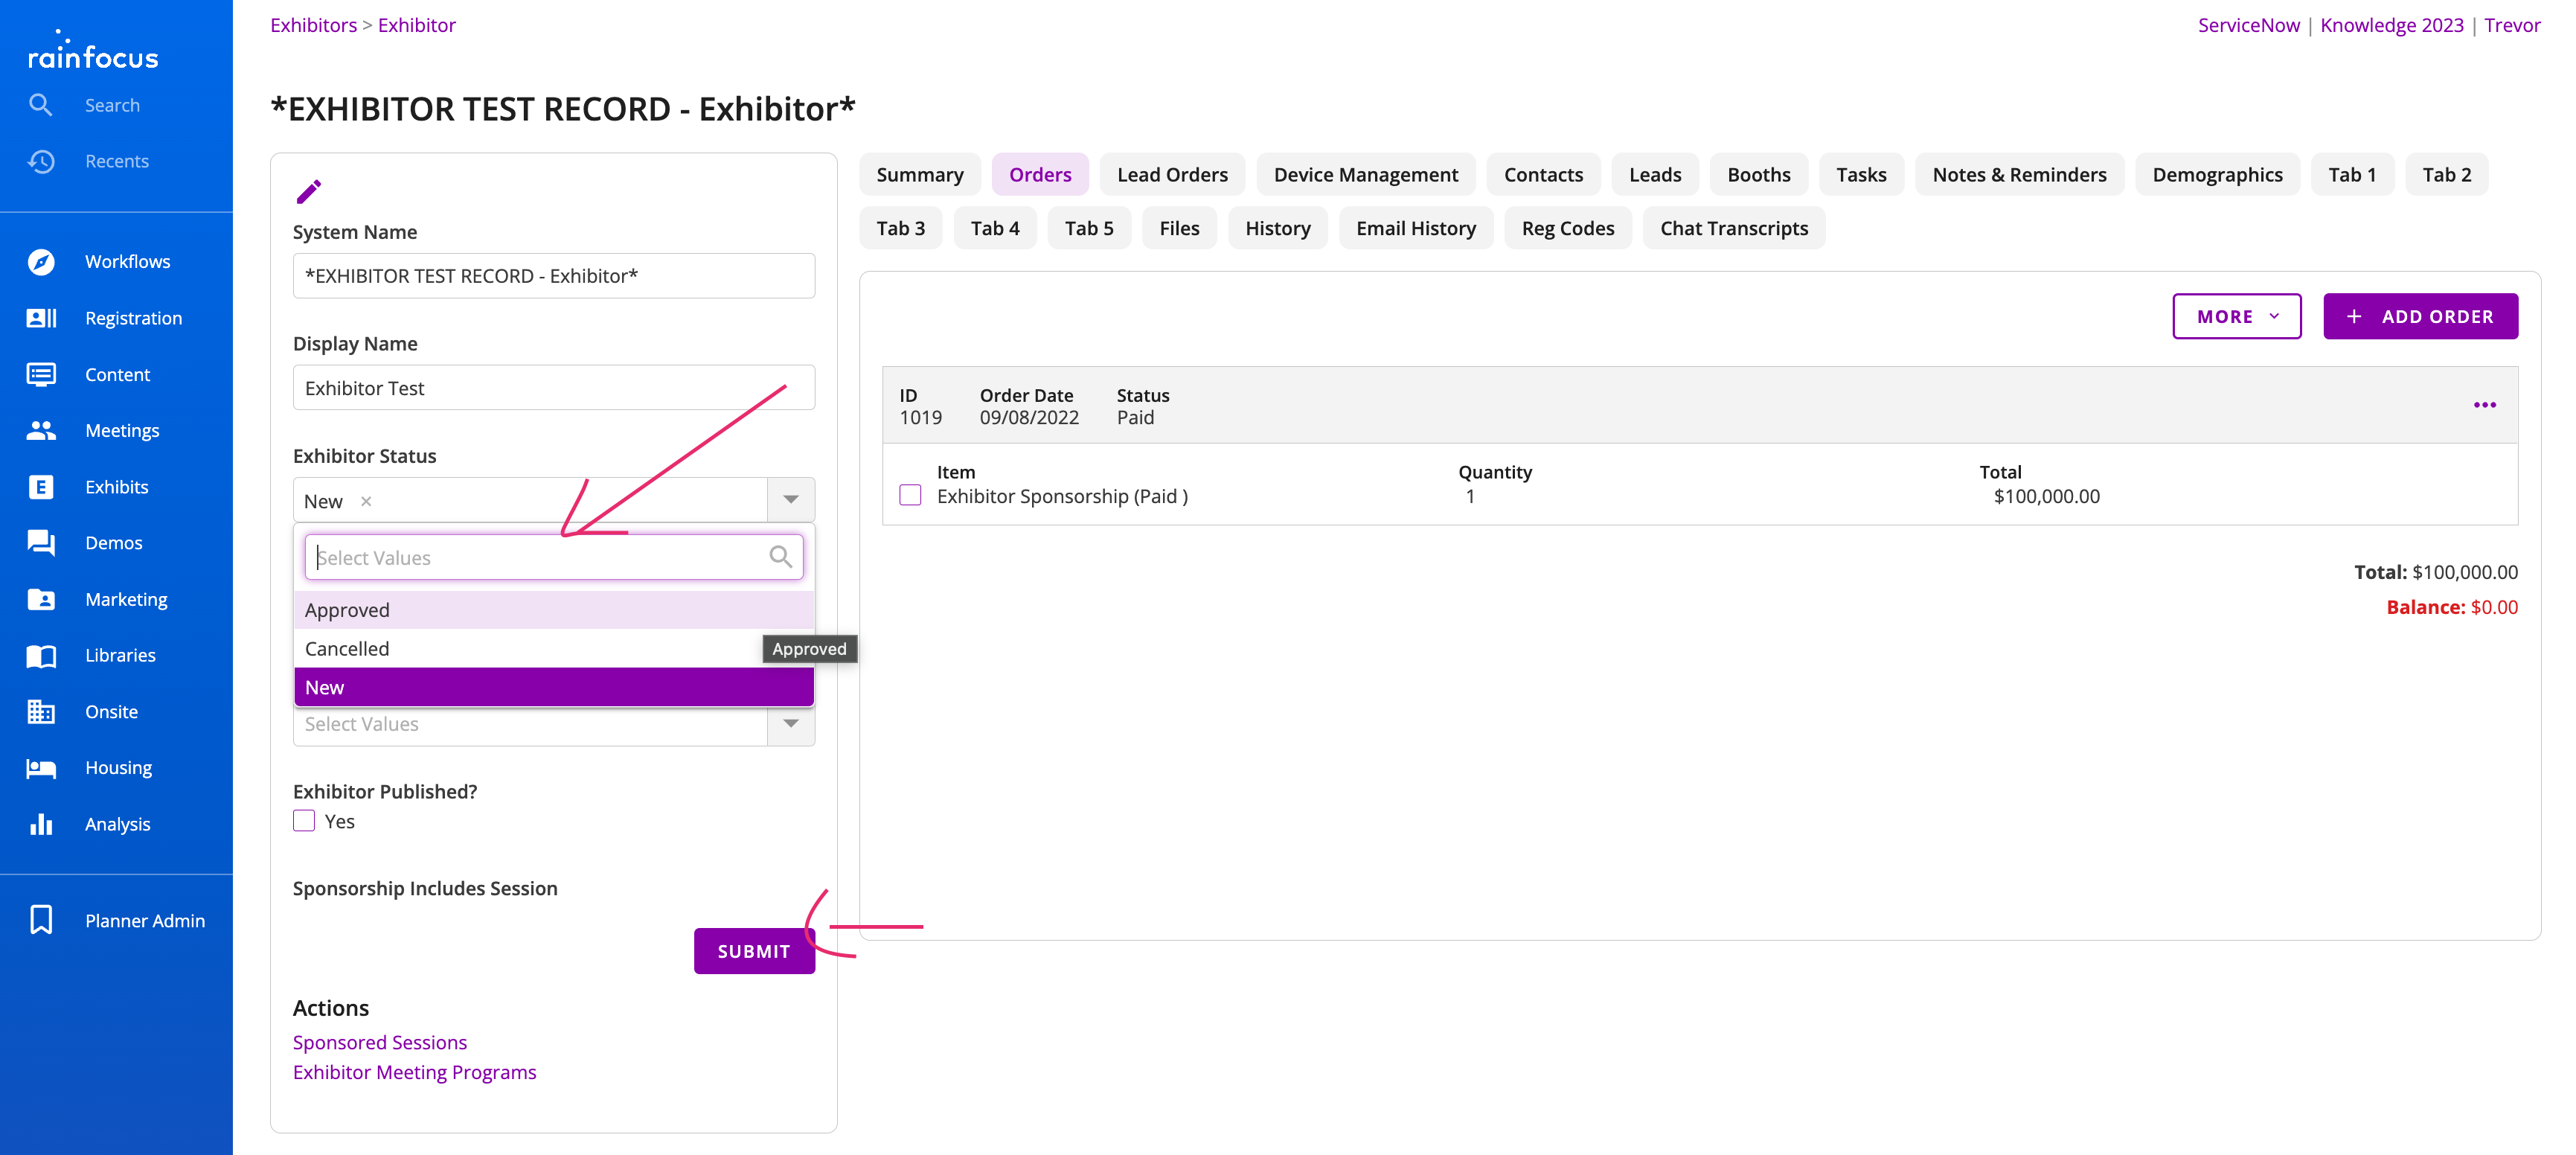The height and width of the screenshot is (1155, 2576).
Task: Expand the lower Select Values dropdown arrow
Action: 790,724
